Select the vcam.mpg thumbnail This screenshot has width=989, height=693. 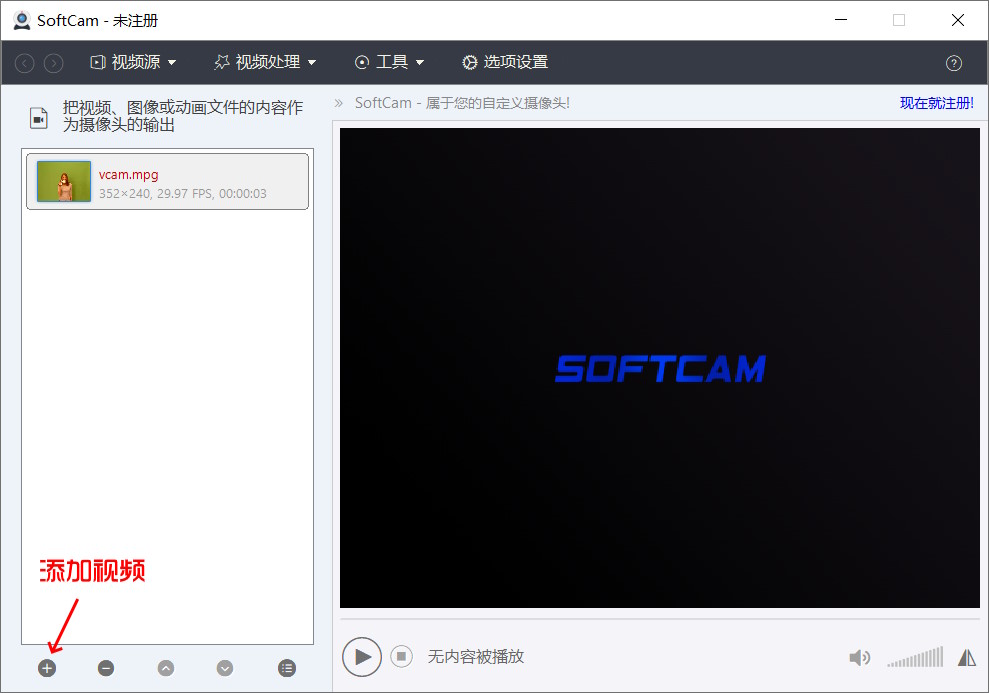tap(64, 182)
